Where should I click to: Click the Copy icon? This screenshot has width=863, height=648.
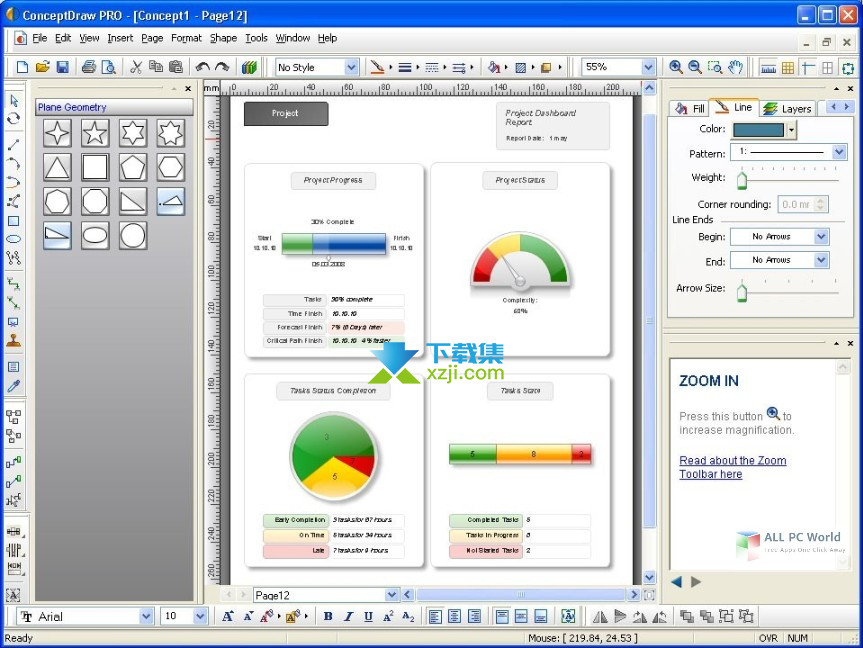pos(156,67)
